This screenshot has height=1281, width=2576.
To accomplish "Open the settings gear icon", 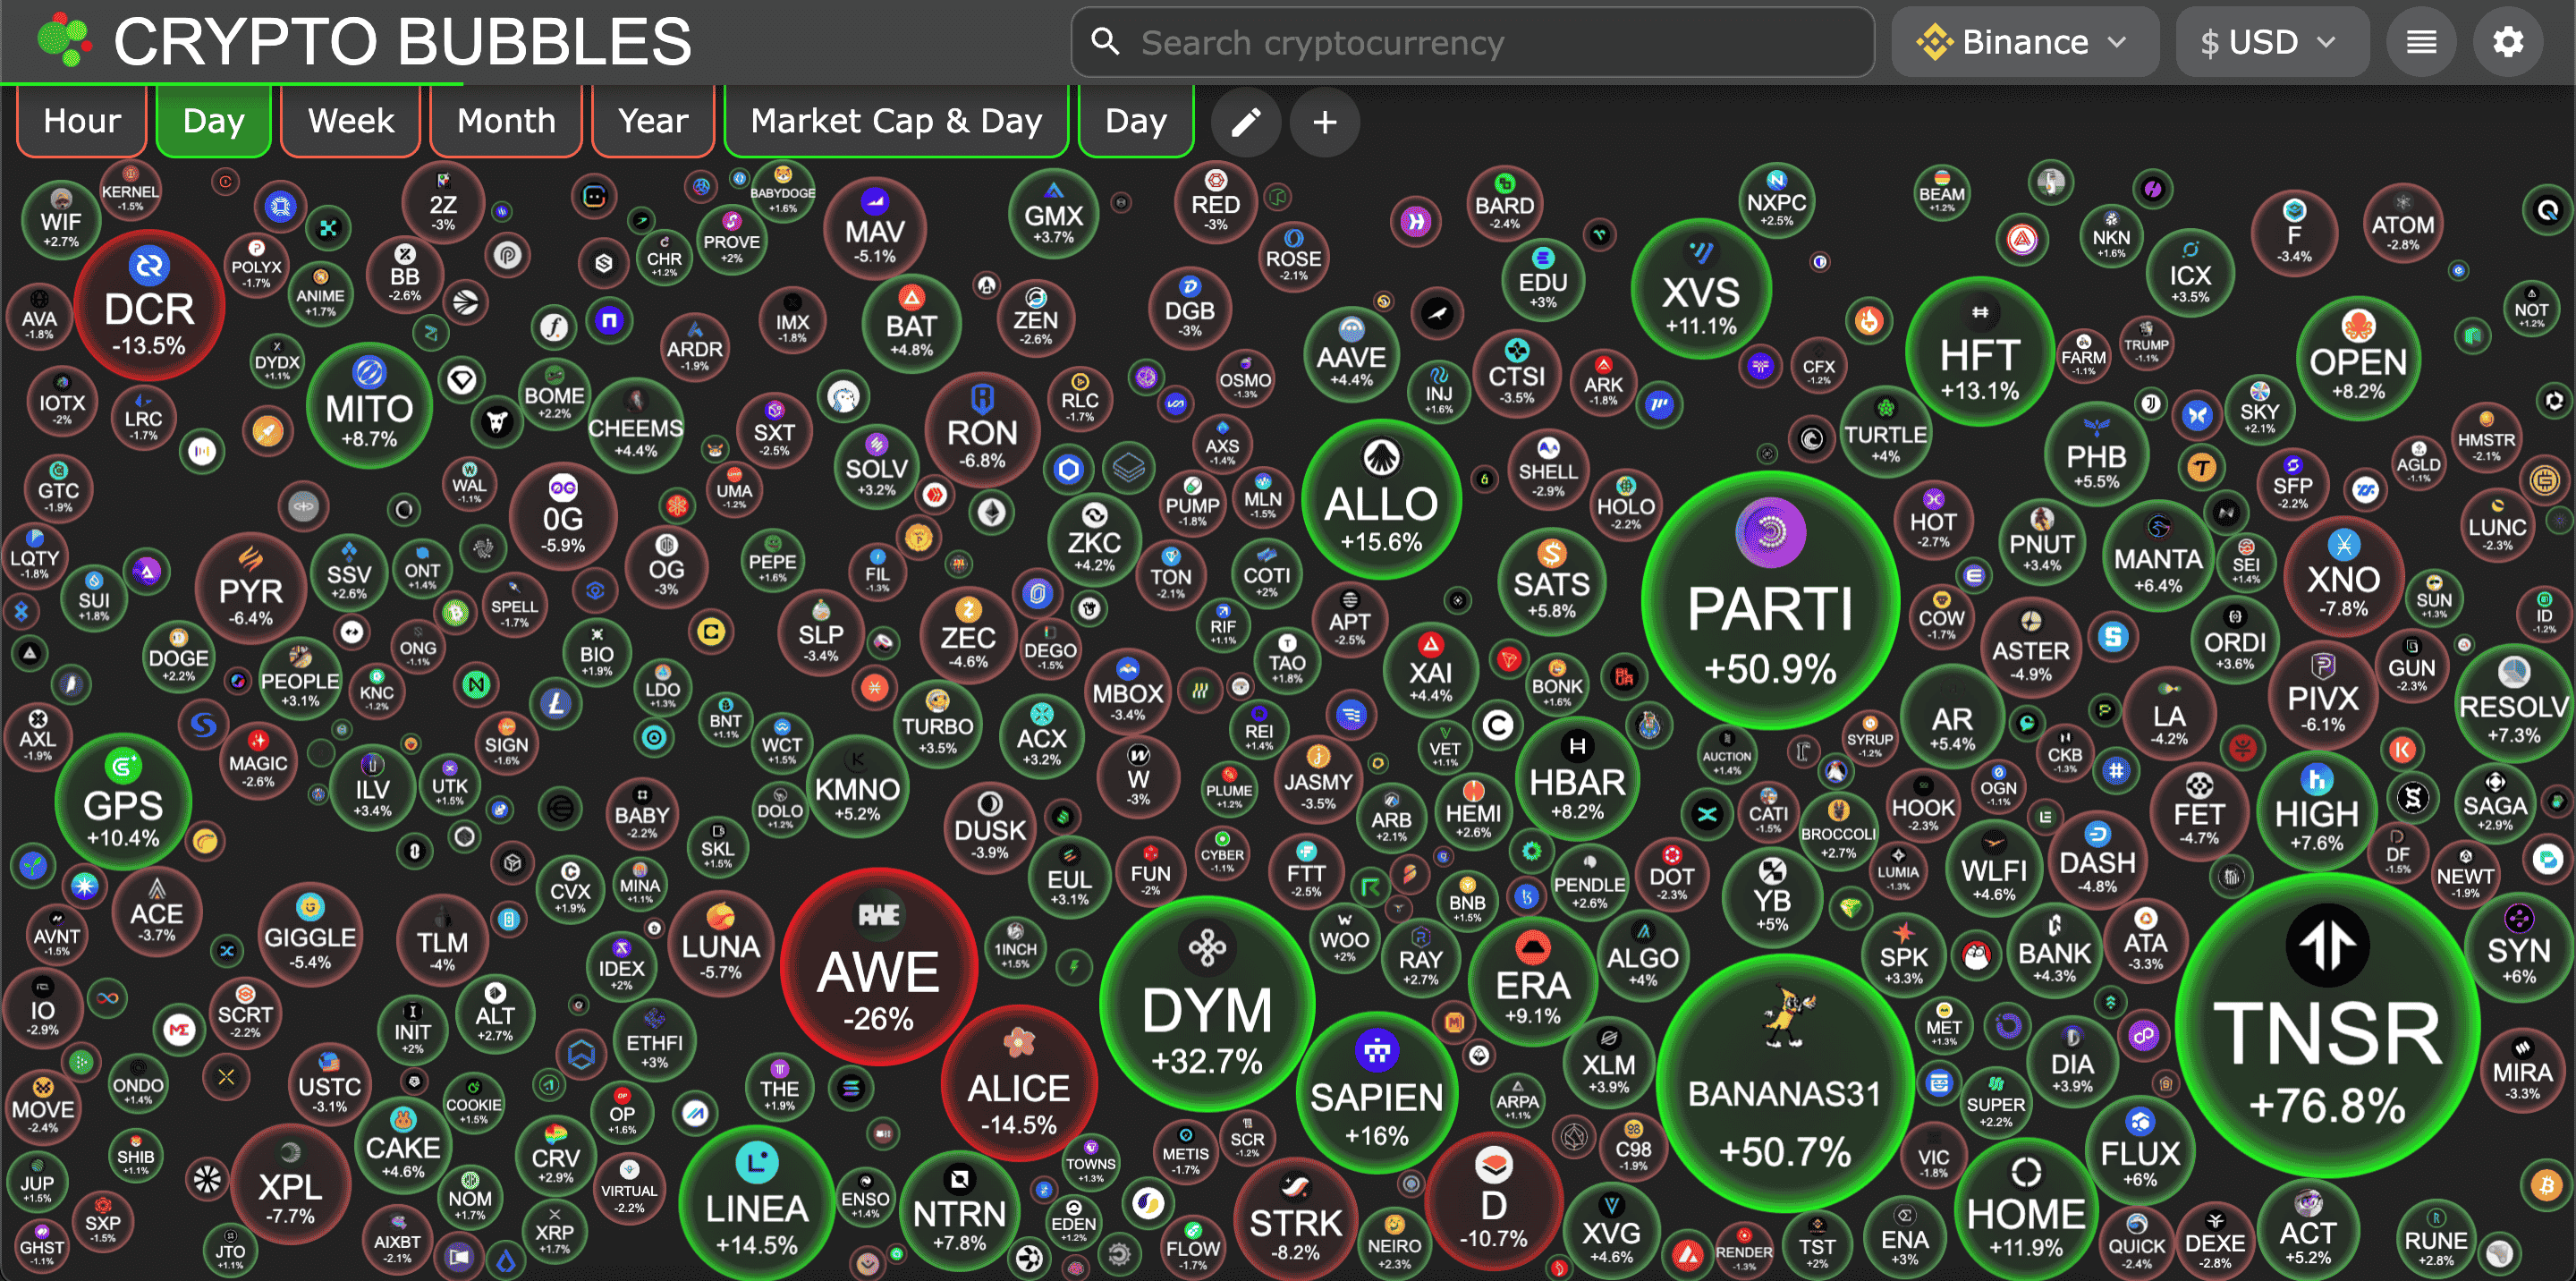I will tap(2507, 42).
